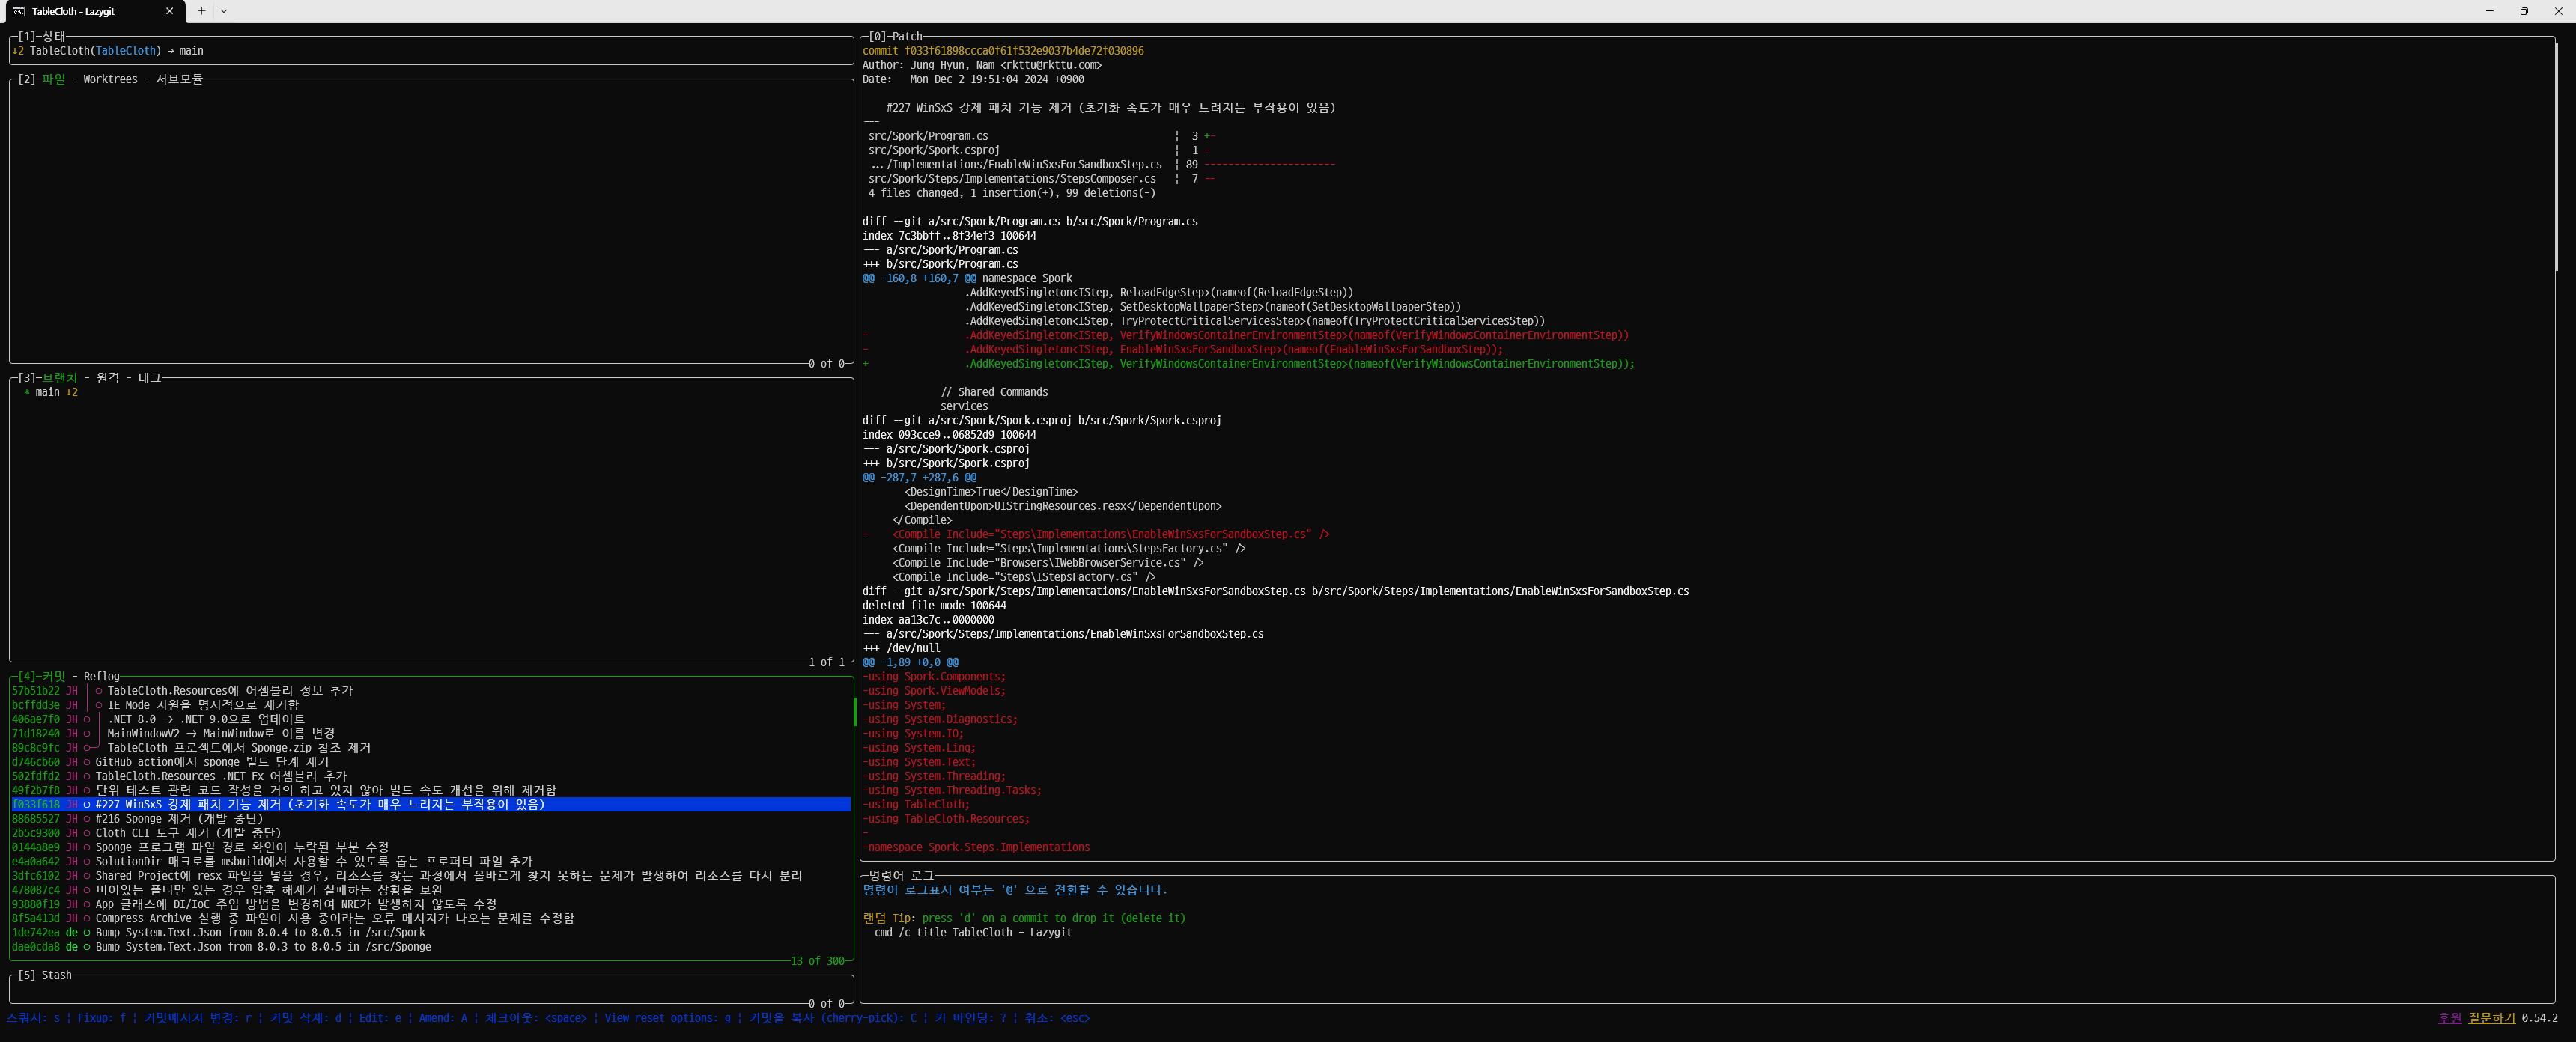2576x1042 pixels.
Task: Select commit 49f2b7f8 단위 테스트 제거
Action: pos(431,790)
